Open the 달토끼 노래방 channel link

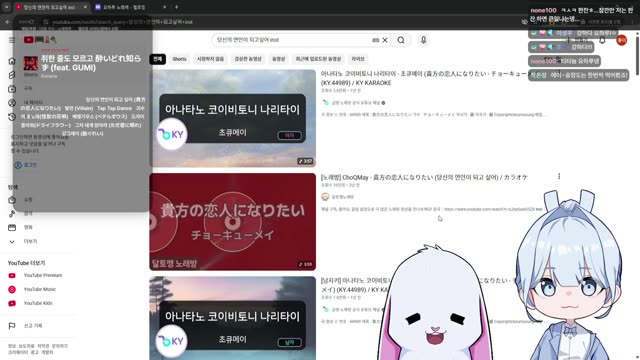point(342,197)
